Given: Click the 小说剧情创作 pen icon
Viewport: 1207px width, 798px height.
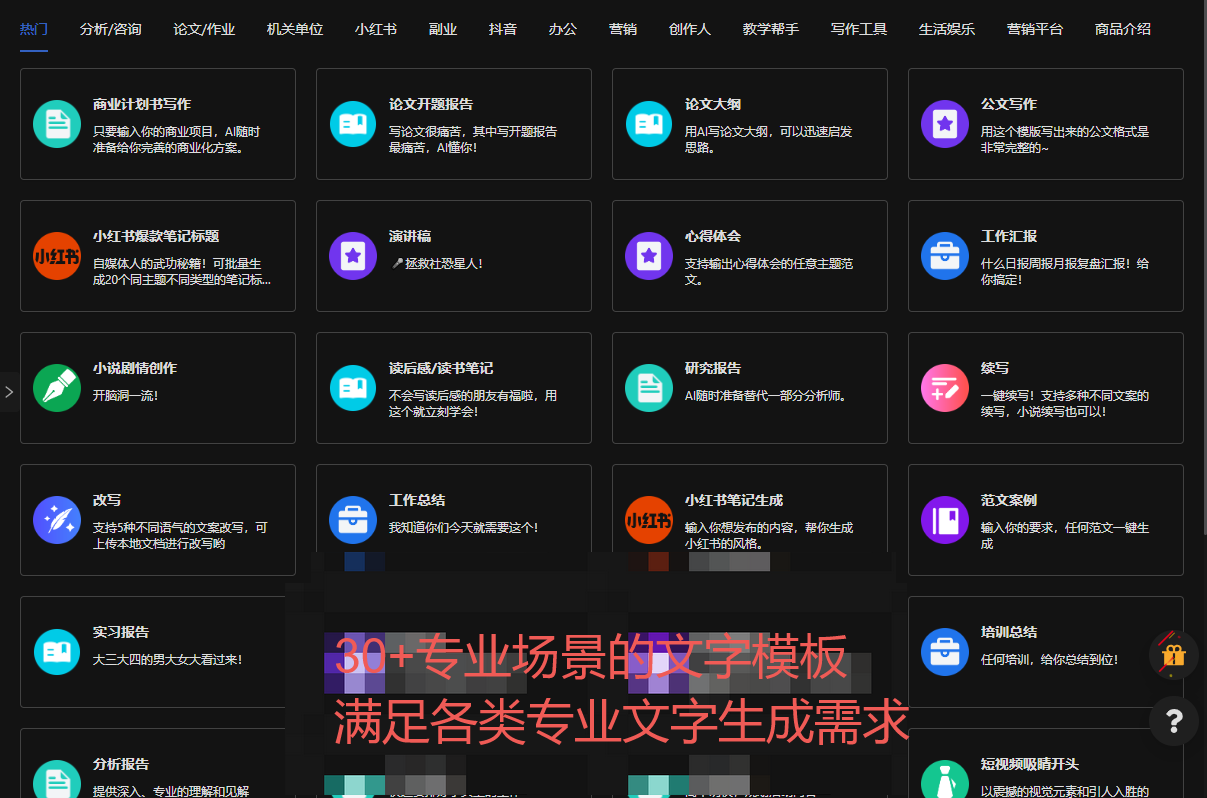Looking at the screenshot, I should [x=57, y=388].
